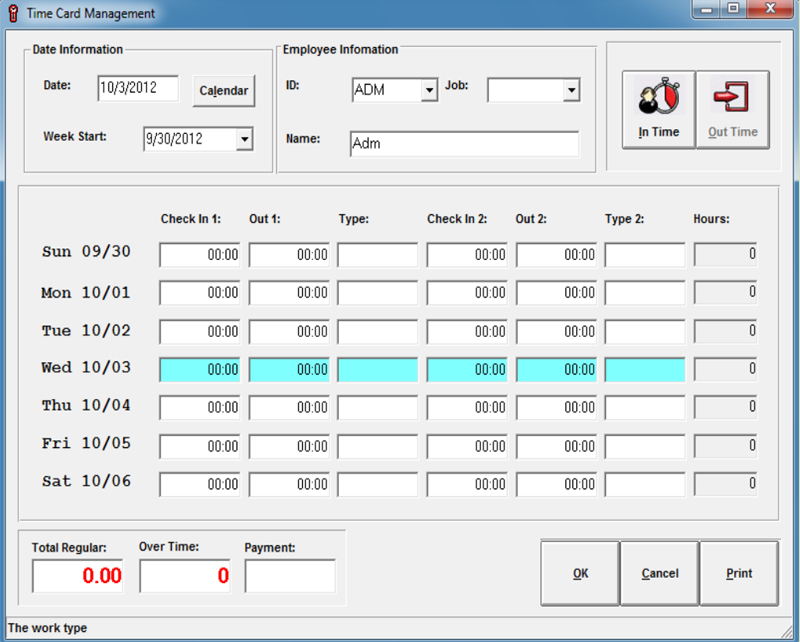
Task: Select Type field for Tue 10/02
Action: [x=378, y=332]
